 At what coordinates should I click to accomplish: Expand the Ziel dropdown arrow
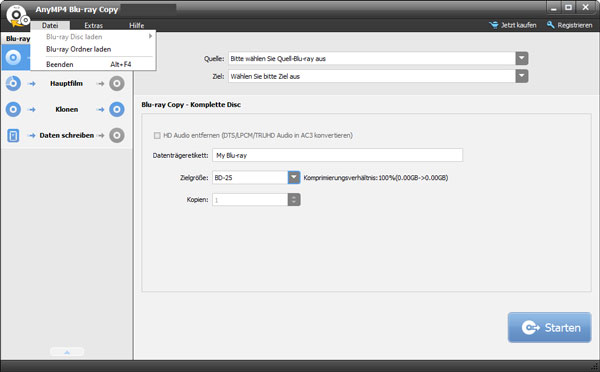pyautogui.click(x=522, y=76)
